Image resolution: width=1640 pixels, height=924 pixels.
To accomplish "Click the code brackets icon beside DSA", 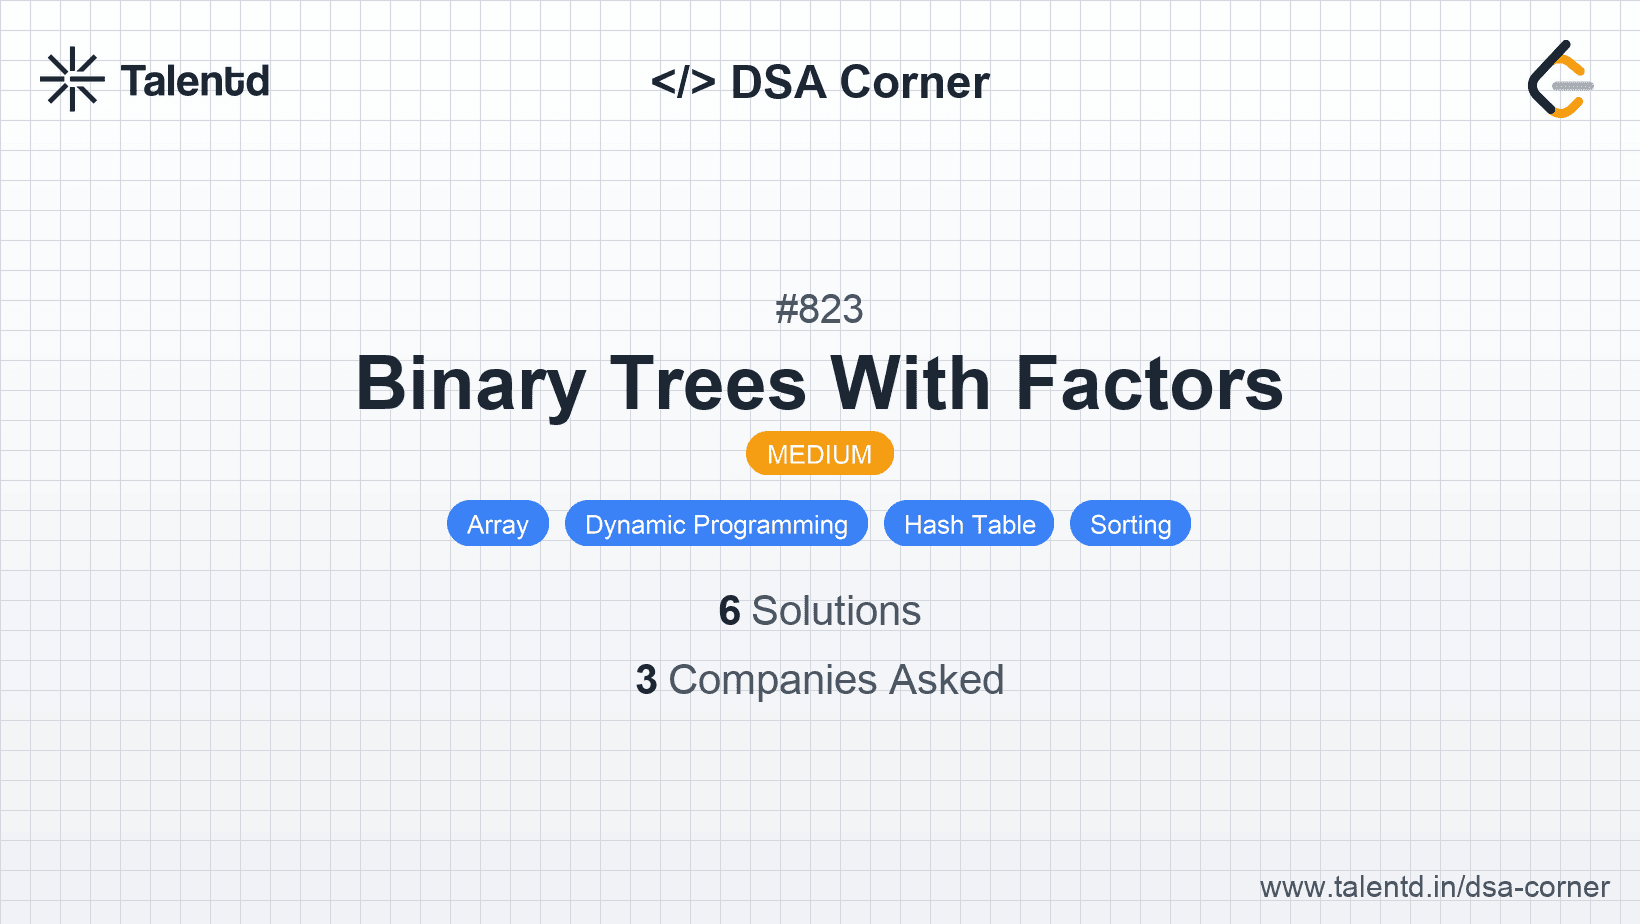I will (x=683, y=82).
